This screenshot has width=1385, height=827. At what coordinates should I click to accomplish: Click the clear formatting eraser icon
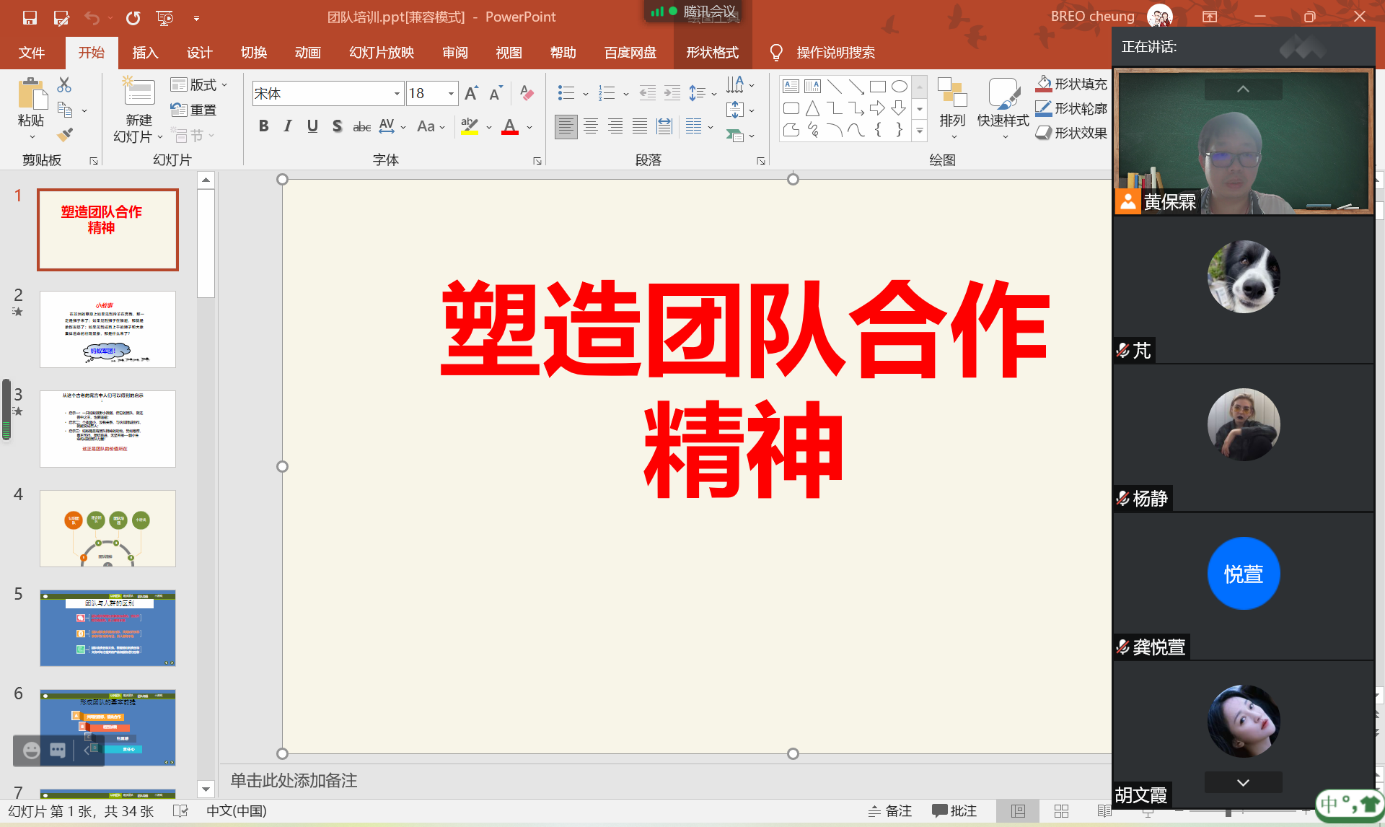tap(527, 94)
